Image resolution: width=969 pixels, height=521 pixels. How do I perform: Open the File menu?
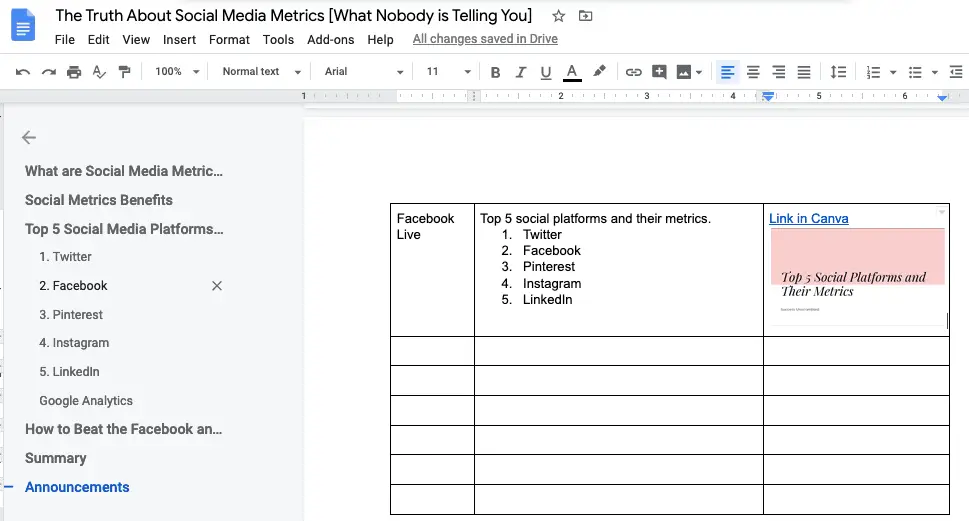(65, 40)
